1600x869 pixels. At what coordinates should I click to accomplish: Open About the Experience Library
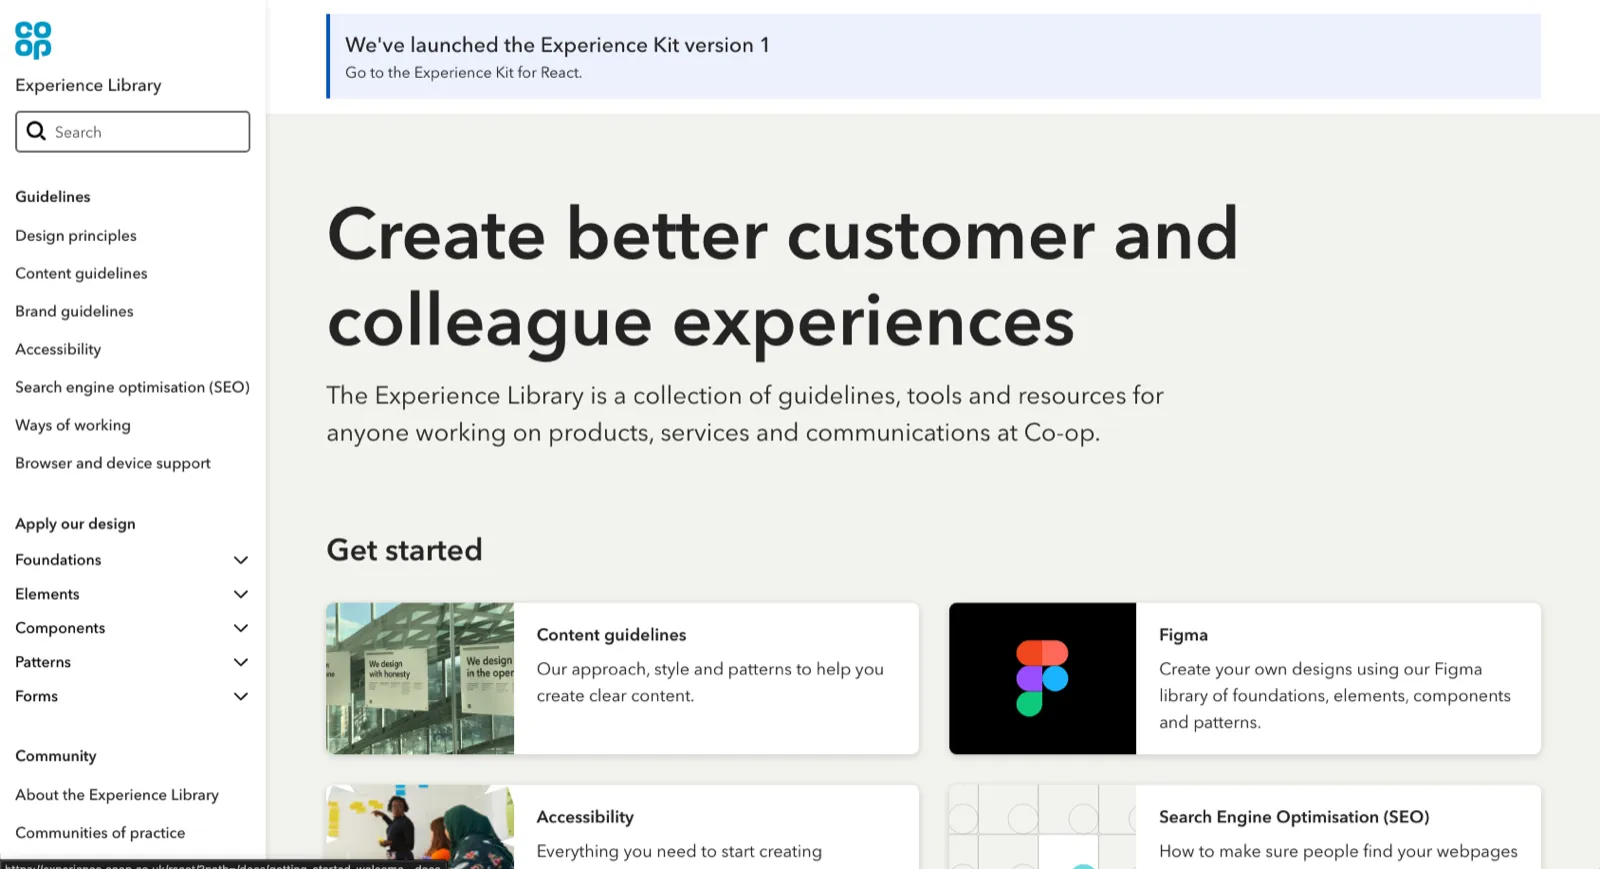[x=117, y=795]
